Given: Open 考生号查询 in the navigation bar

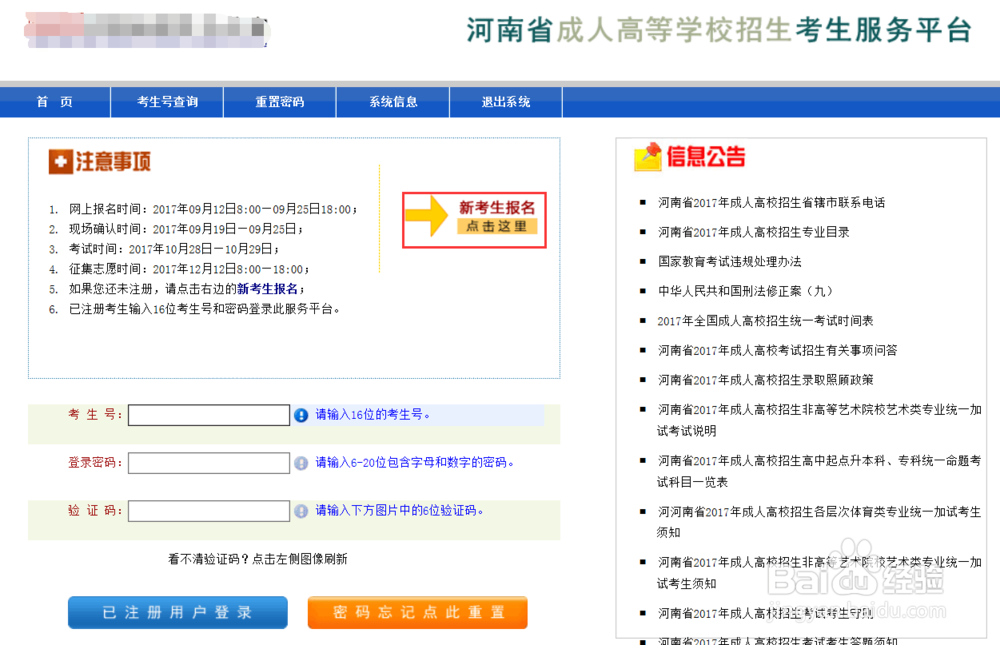Looking at the screenshot, I should point(167,102).
